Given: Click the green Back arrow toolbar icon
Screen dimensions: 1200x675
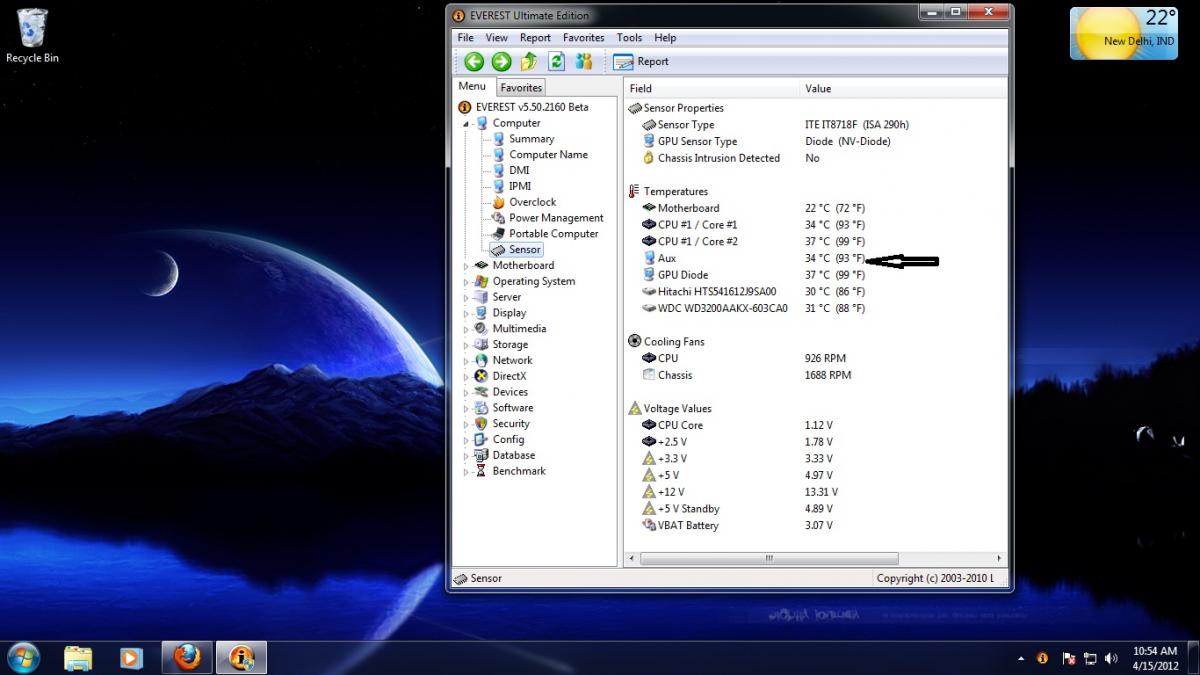Looking at the screenshot, I should pyautogui.click(x=474, y=61).
